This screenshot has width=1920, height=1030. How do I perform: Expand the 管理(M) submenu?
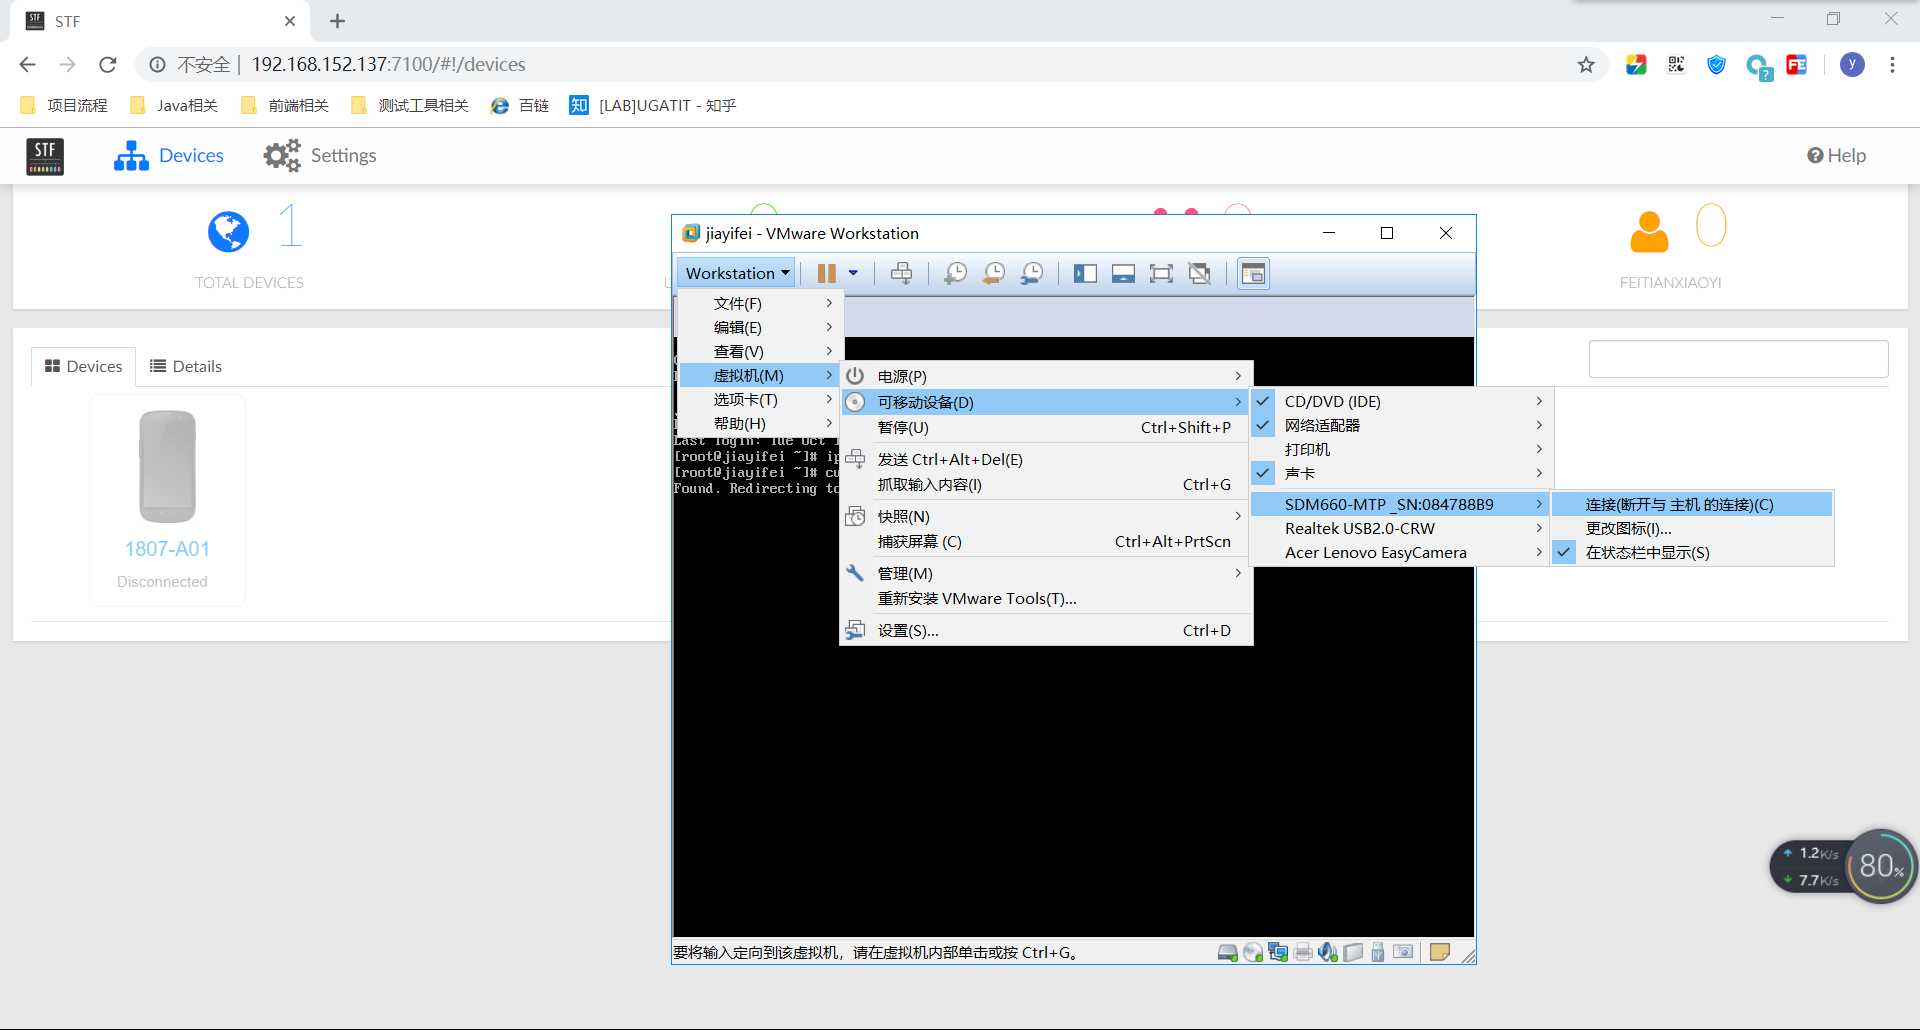point(1046,573)
